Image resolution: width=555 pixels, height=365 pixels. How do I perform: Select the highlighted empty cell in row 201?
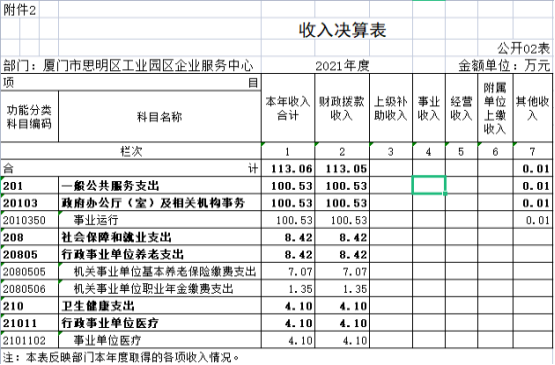(429, 186)
